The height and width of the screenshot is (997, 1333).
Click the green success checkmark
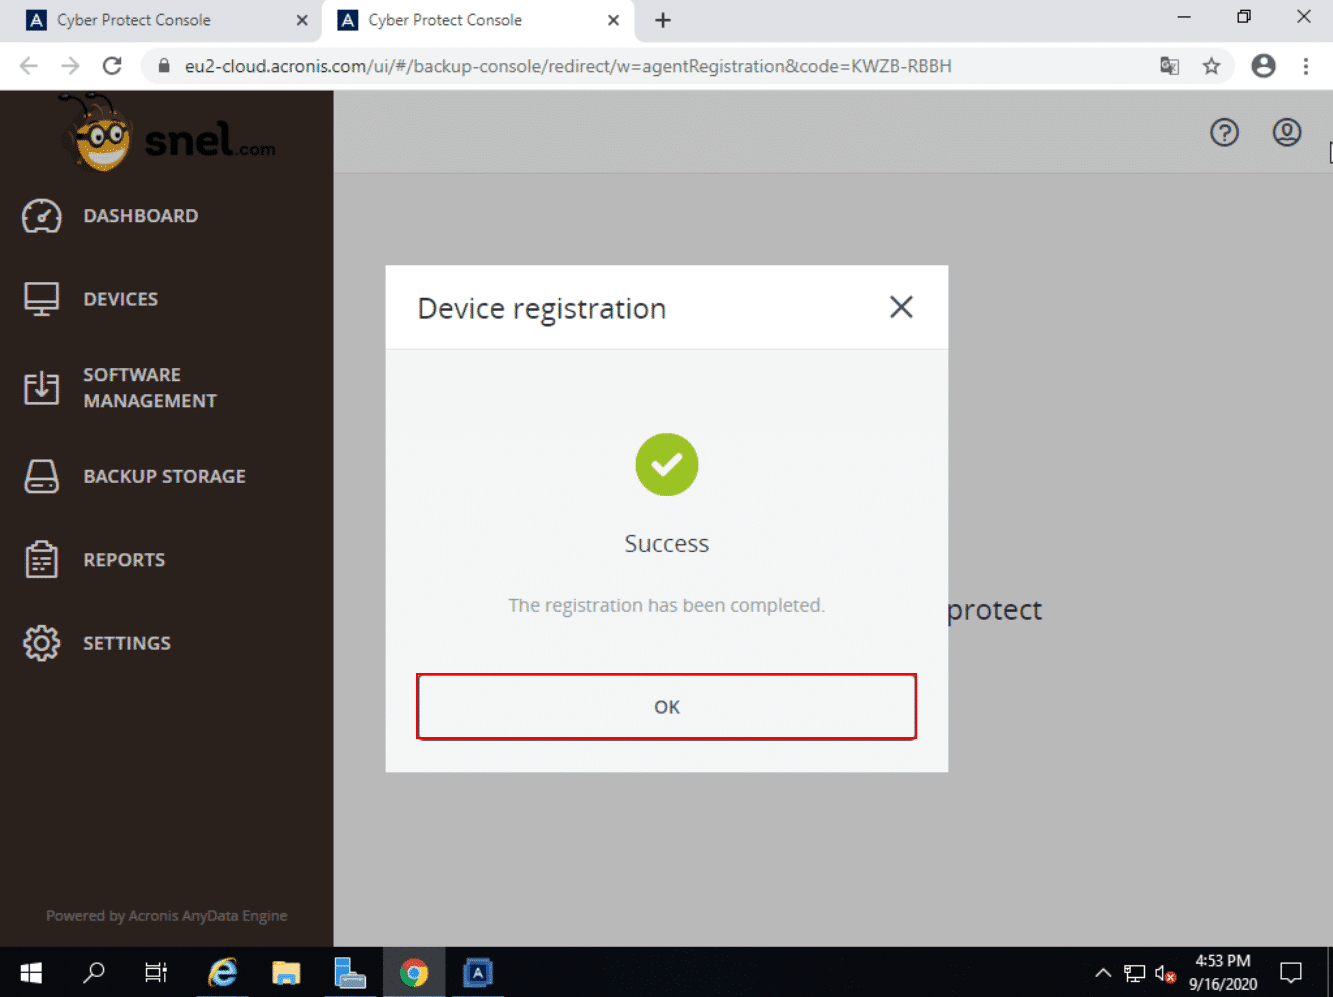pos(666,464)
